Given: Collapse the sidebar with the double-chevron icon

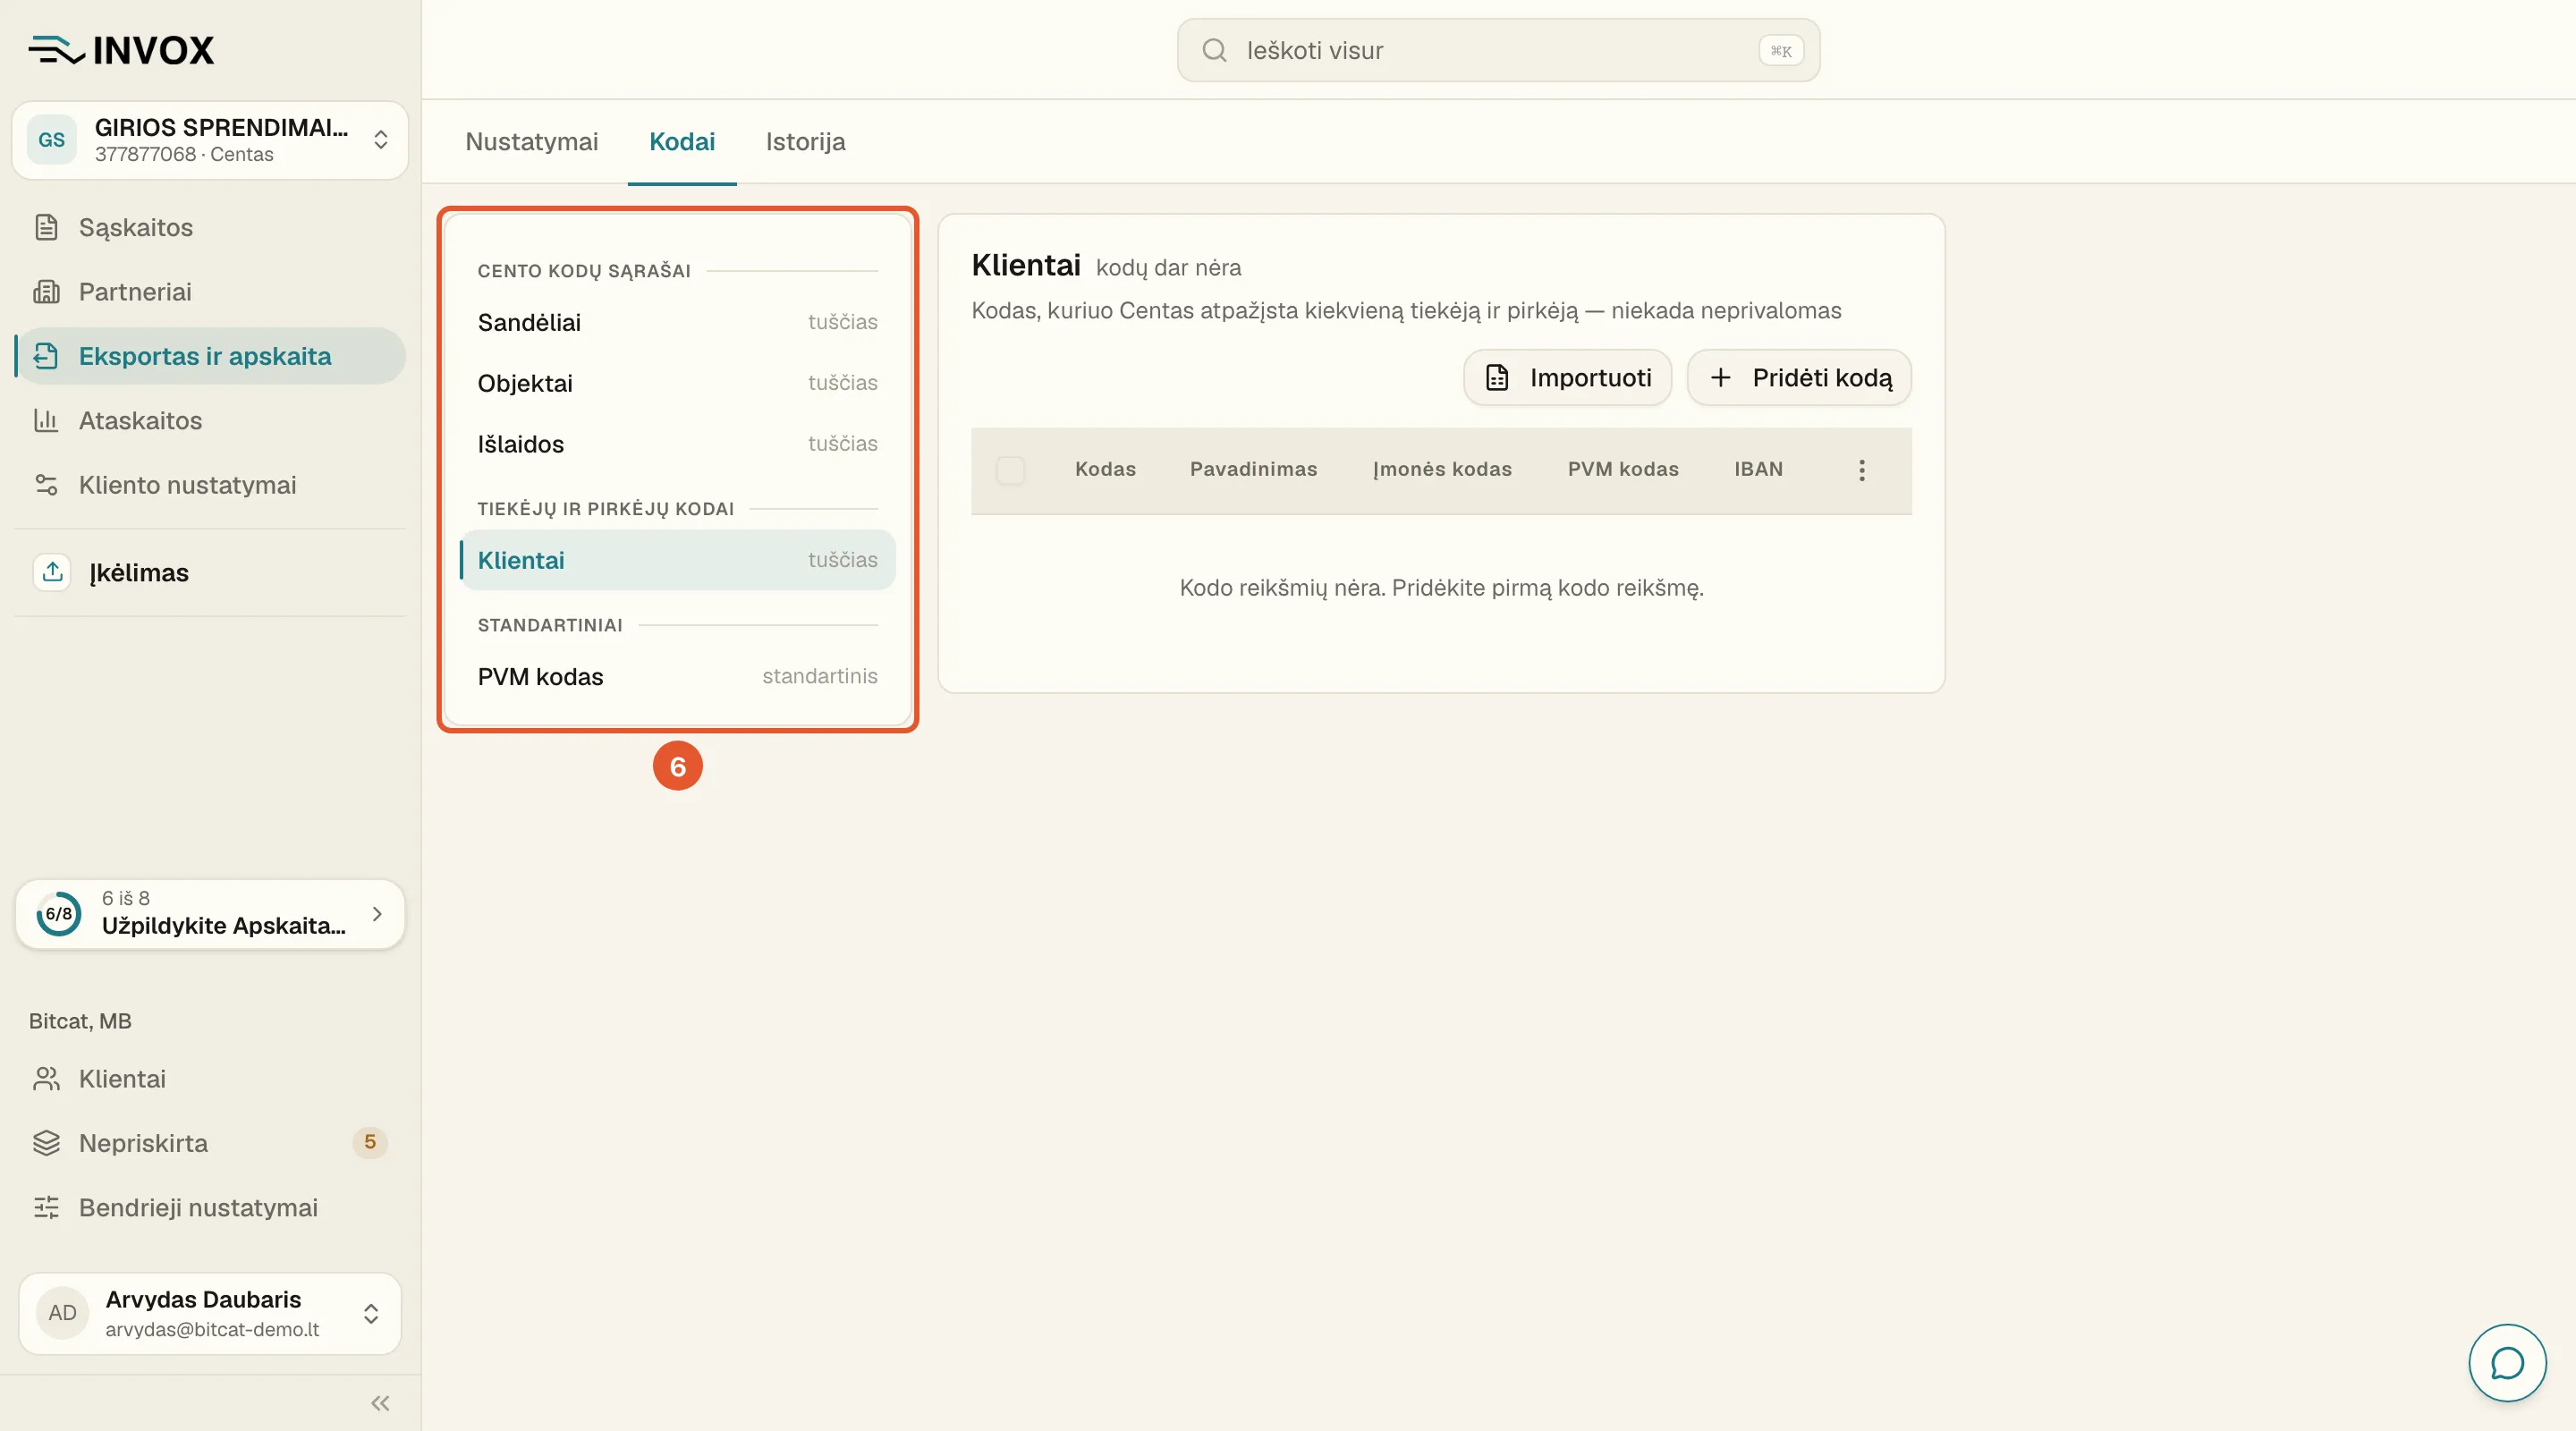Looking at the screenshot, I should [380, 1403].
